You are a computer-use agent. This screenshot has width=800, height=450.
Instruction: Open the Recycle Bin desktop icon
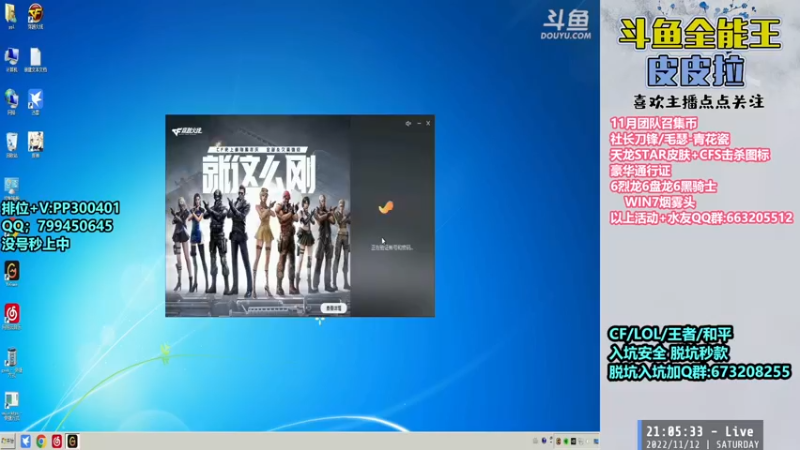point(11,142)
